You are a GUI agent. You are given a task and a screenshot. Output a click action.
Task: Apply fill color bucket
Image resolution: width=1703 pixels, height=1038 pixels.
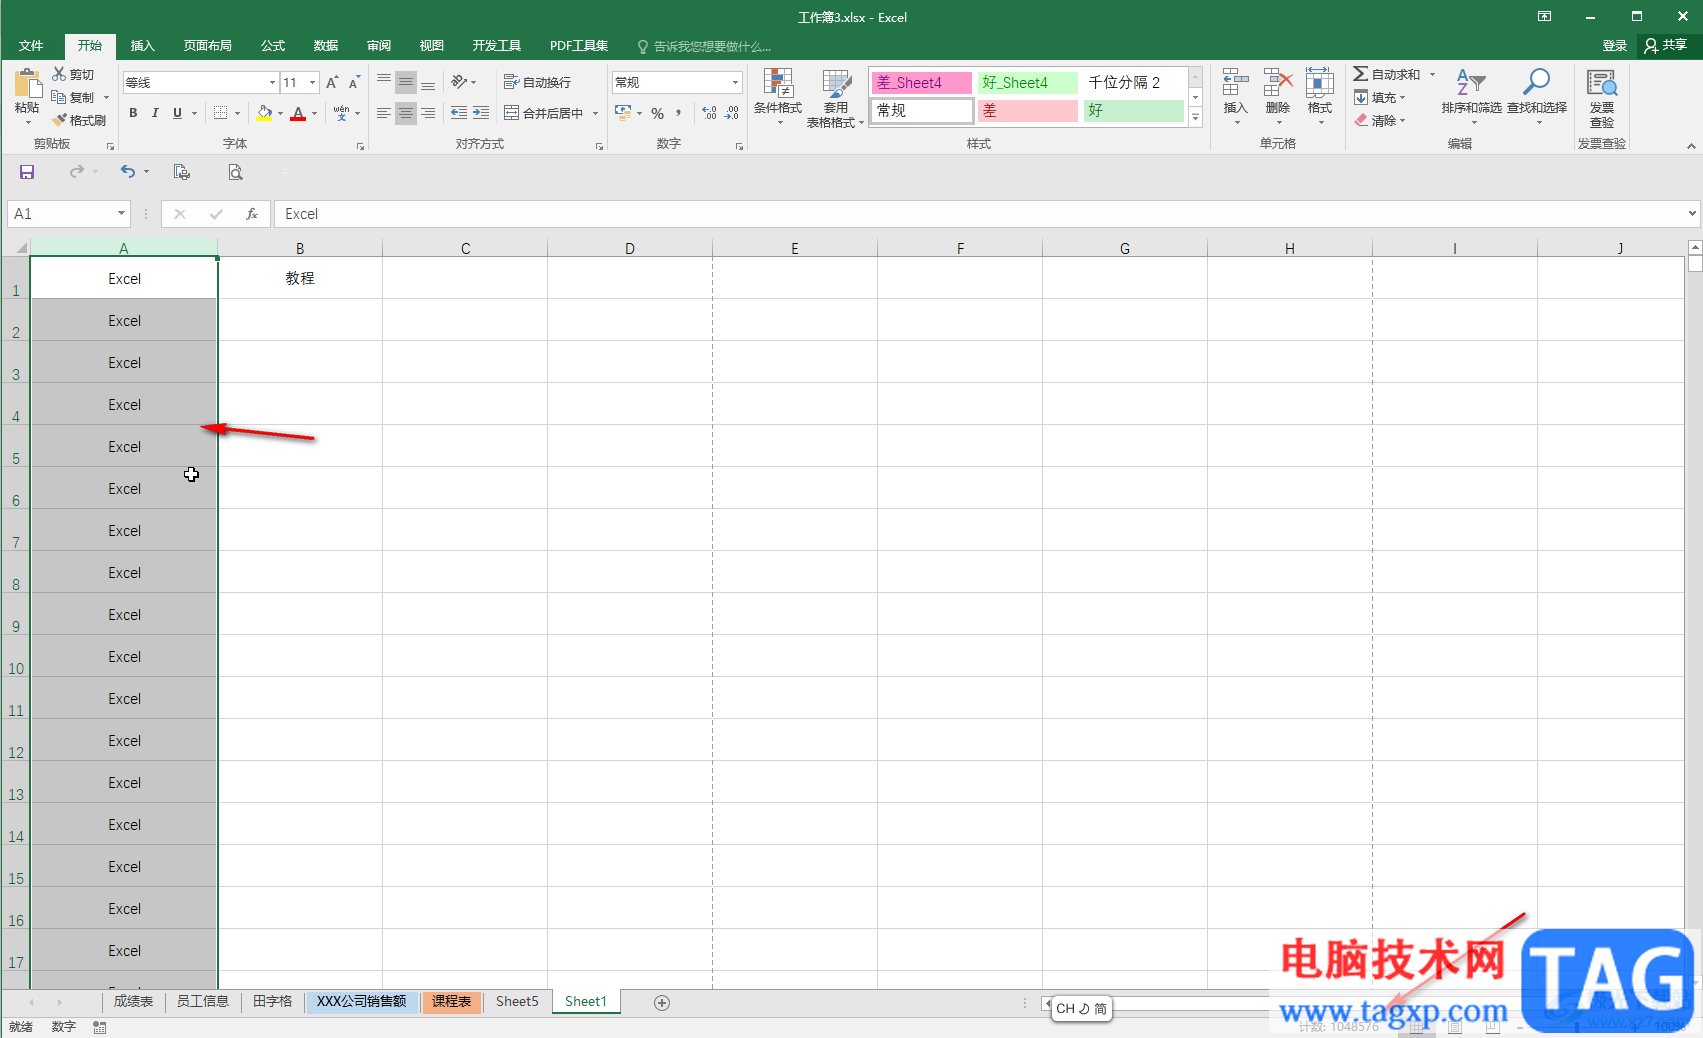click(264, 114)
